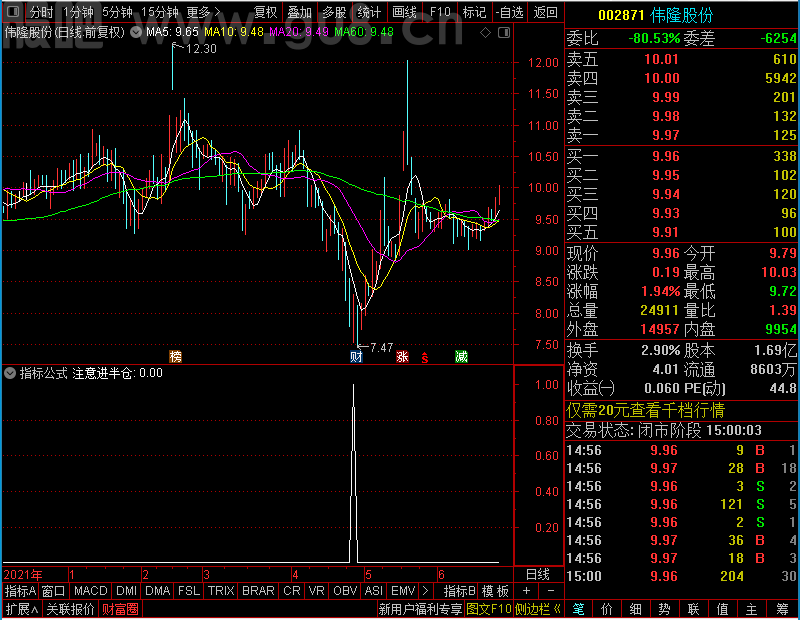Screen dimensions: 800x620
Task: Select the CR indicator tab
Action: [x=292, y=591]
